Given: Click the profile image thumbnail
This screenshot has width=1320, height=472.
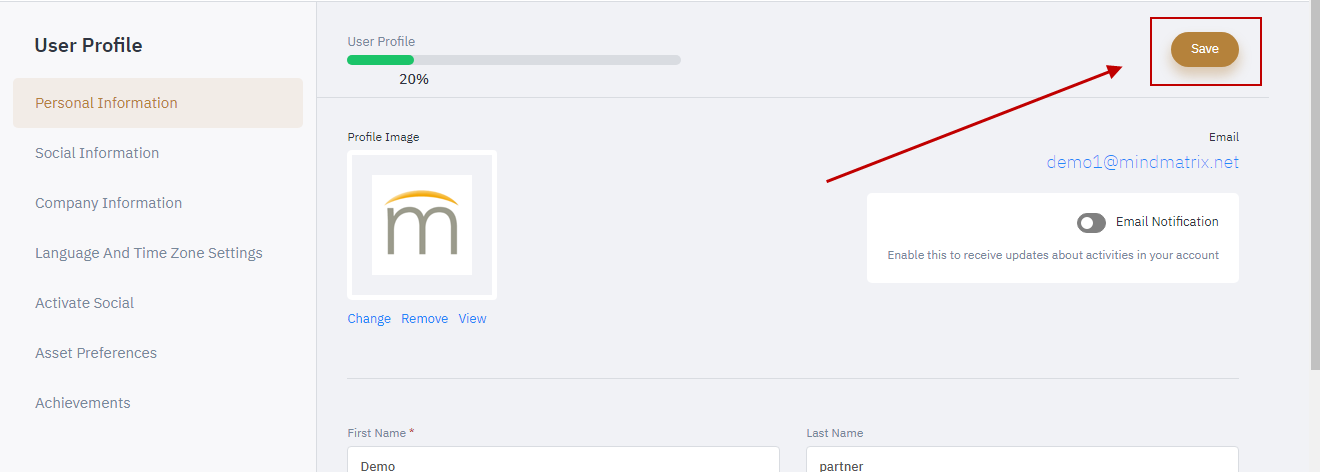Looking at the screenshot, I should pyautogui.click(x=422, y=225).
